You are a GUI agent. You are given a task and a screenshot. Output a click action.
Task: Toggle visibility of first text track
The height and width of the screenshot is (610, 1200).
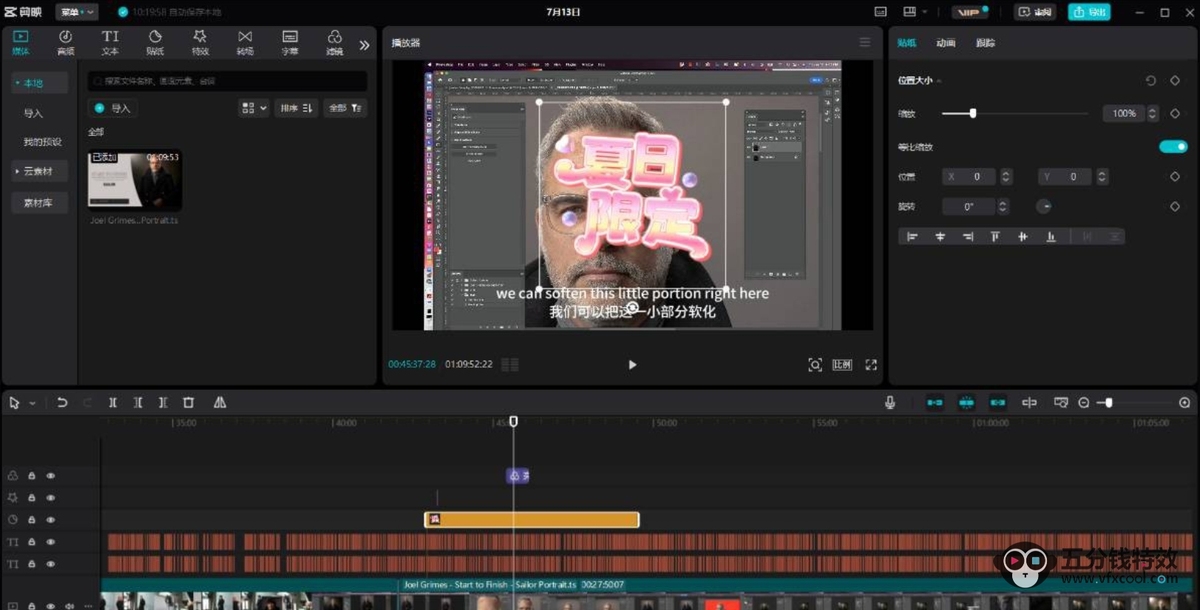[x=51, y=542]
